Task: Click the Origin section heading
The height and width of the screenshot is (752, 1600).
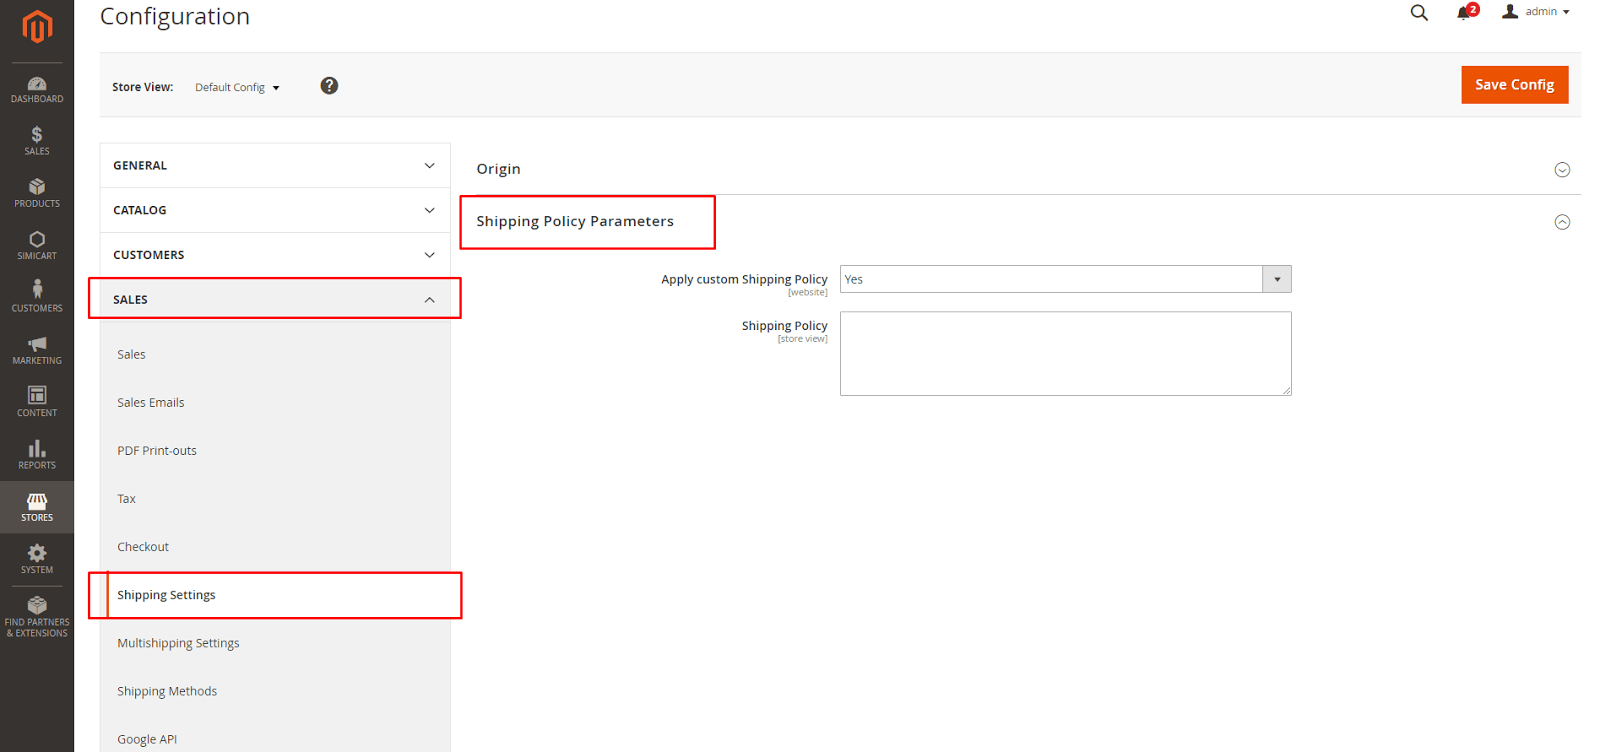Action: 498,169
